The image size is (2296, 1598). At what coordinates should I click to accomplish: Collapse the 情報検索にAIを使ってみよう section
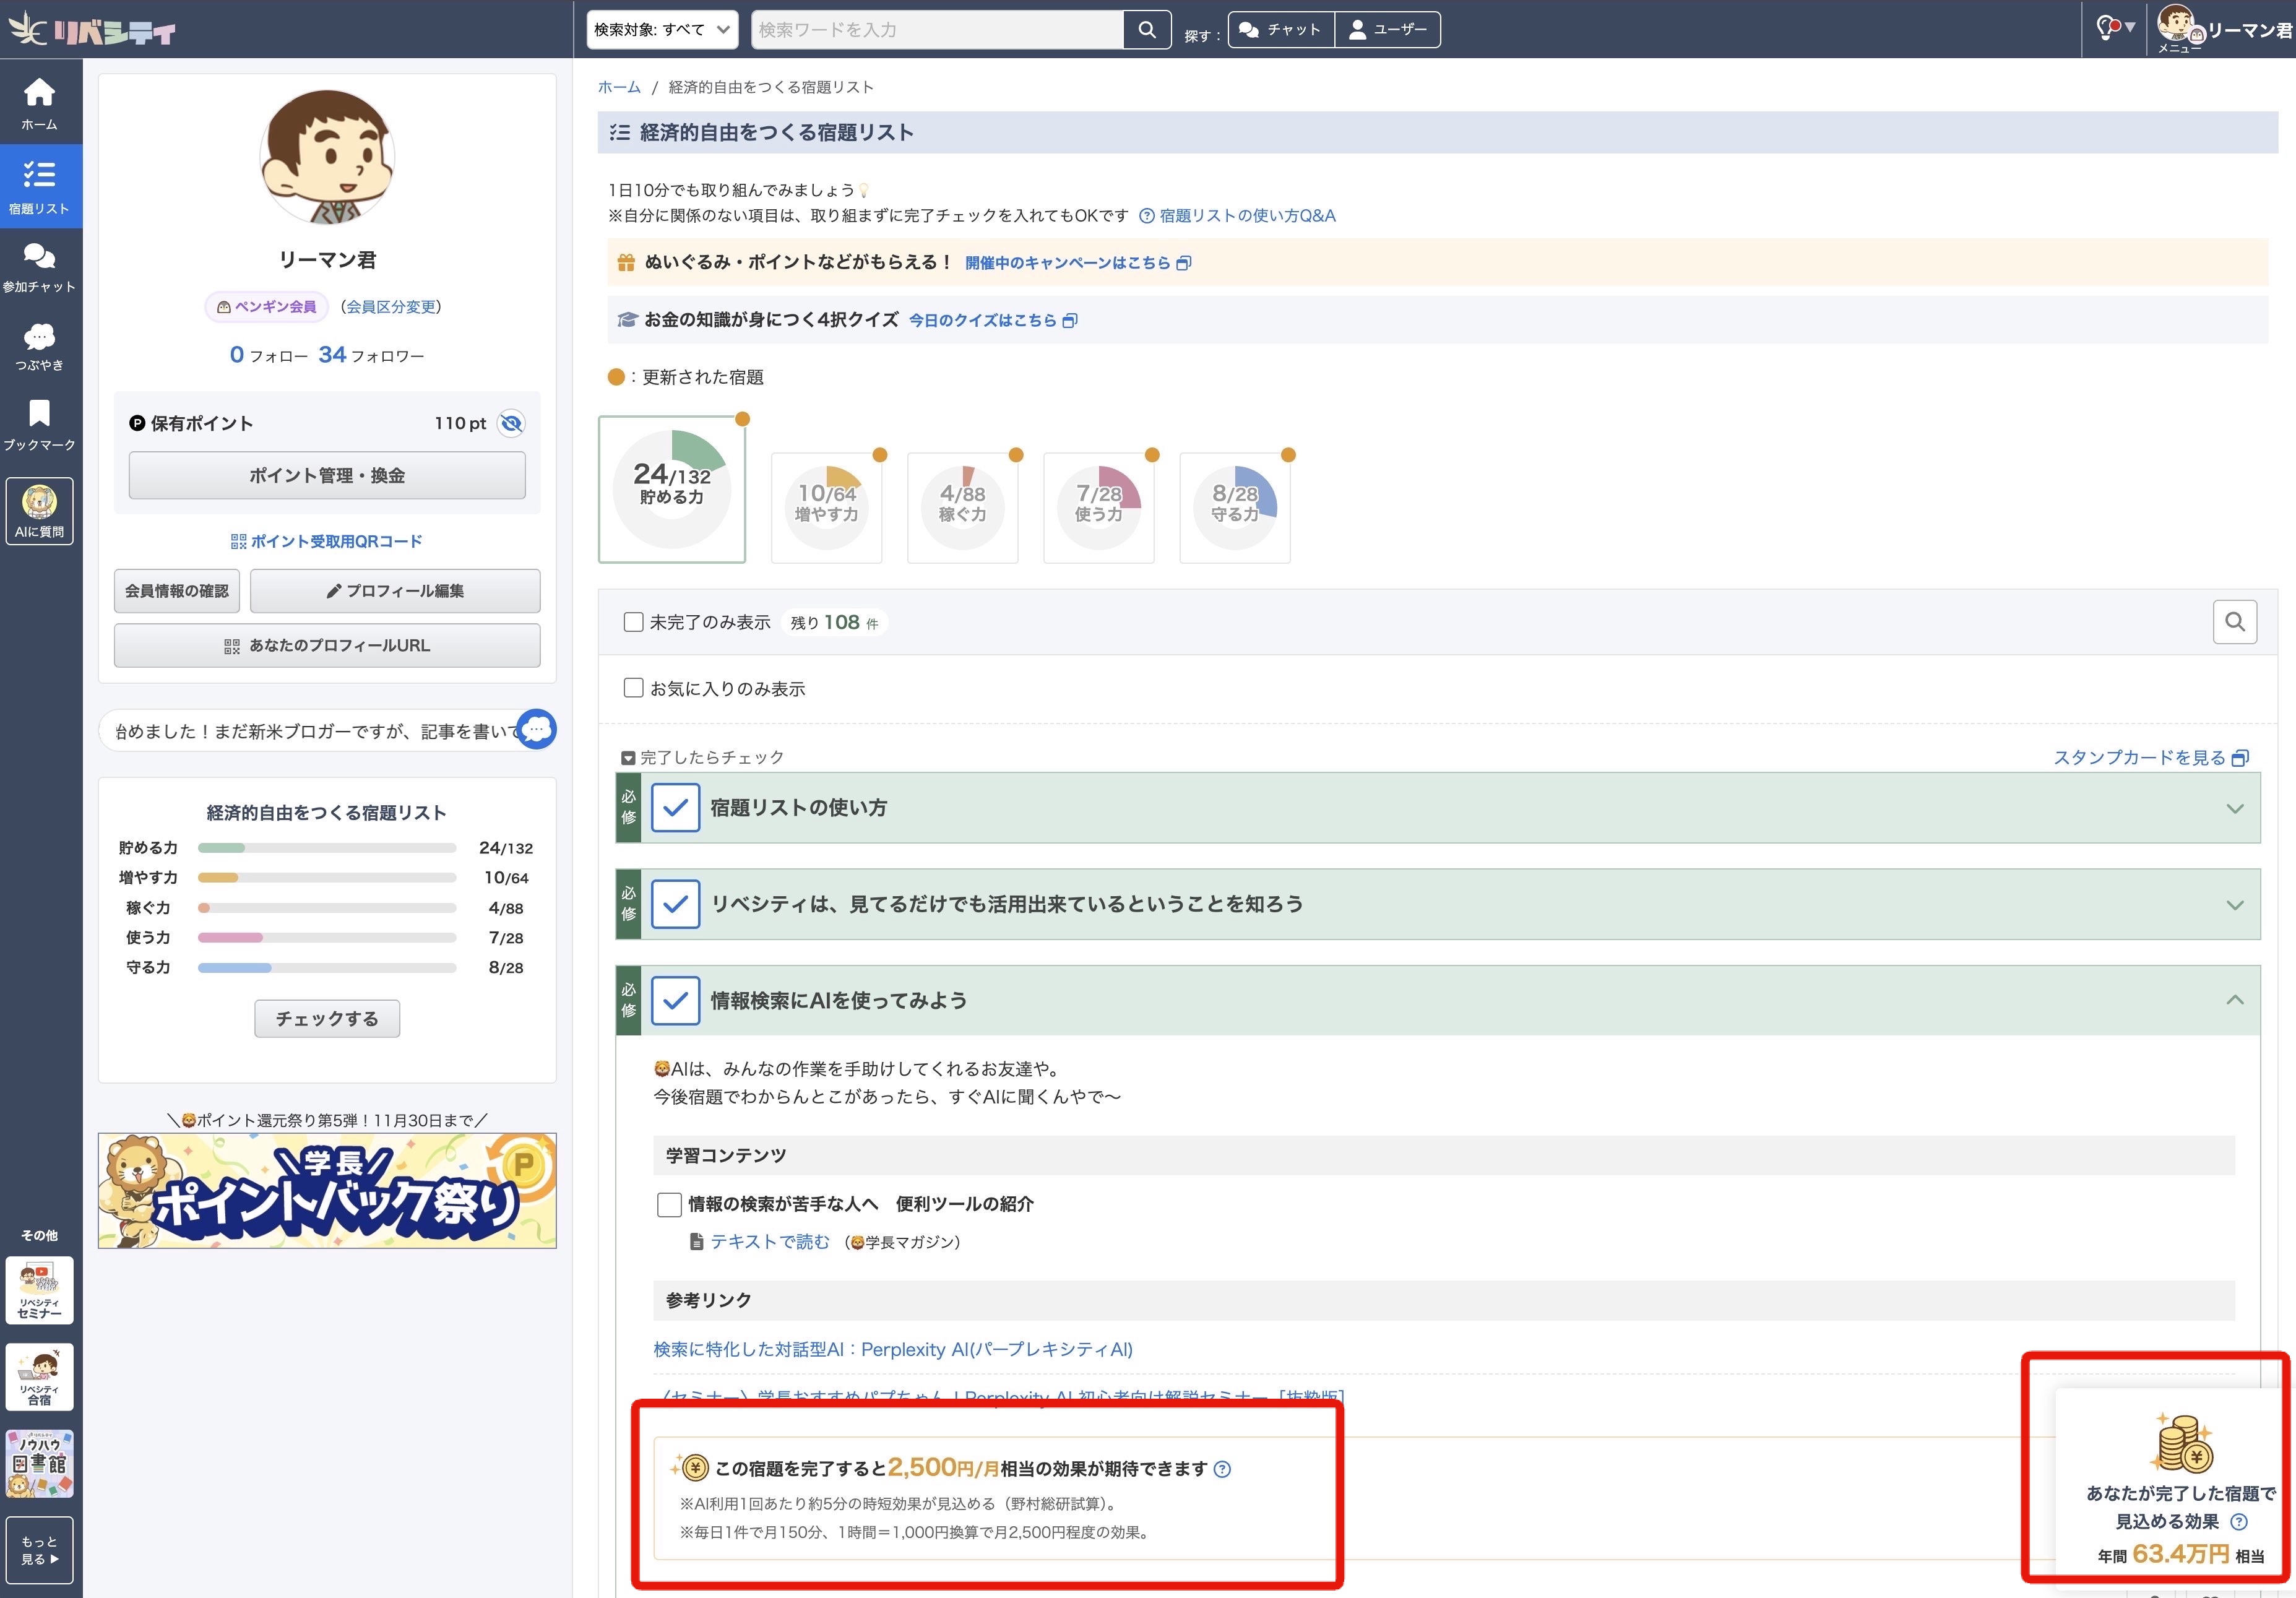coord(2234,1000)
